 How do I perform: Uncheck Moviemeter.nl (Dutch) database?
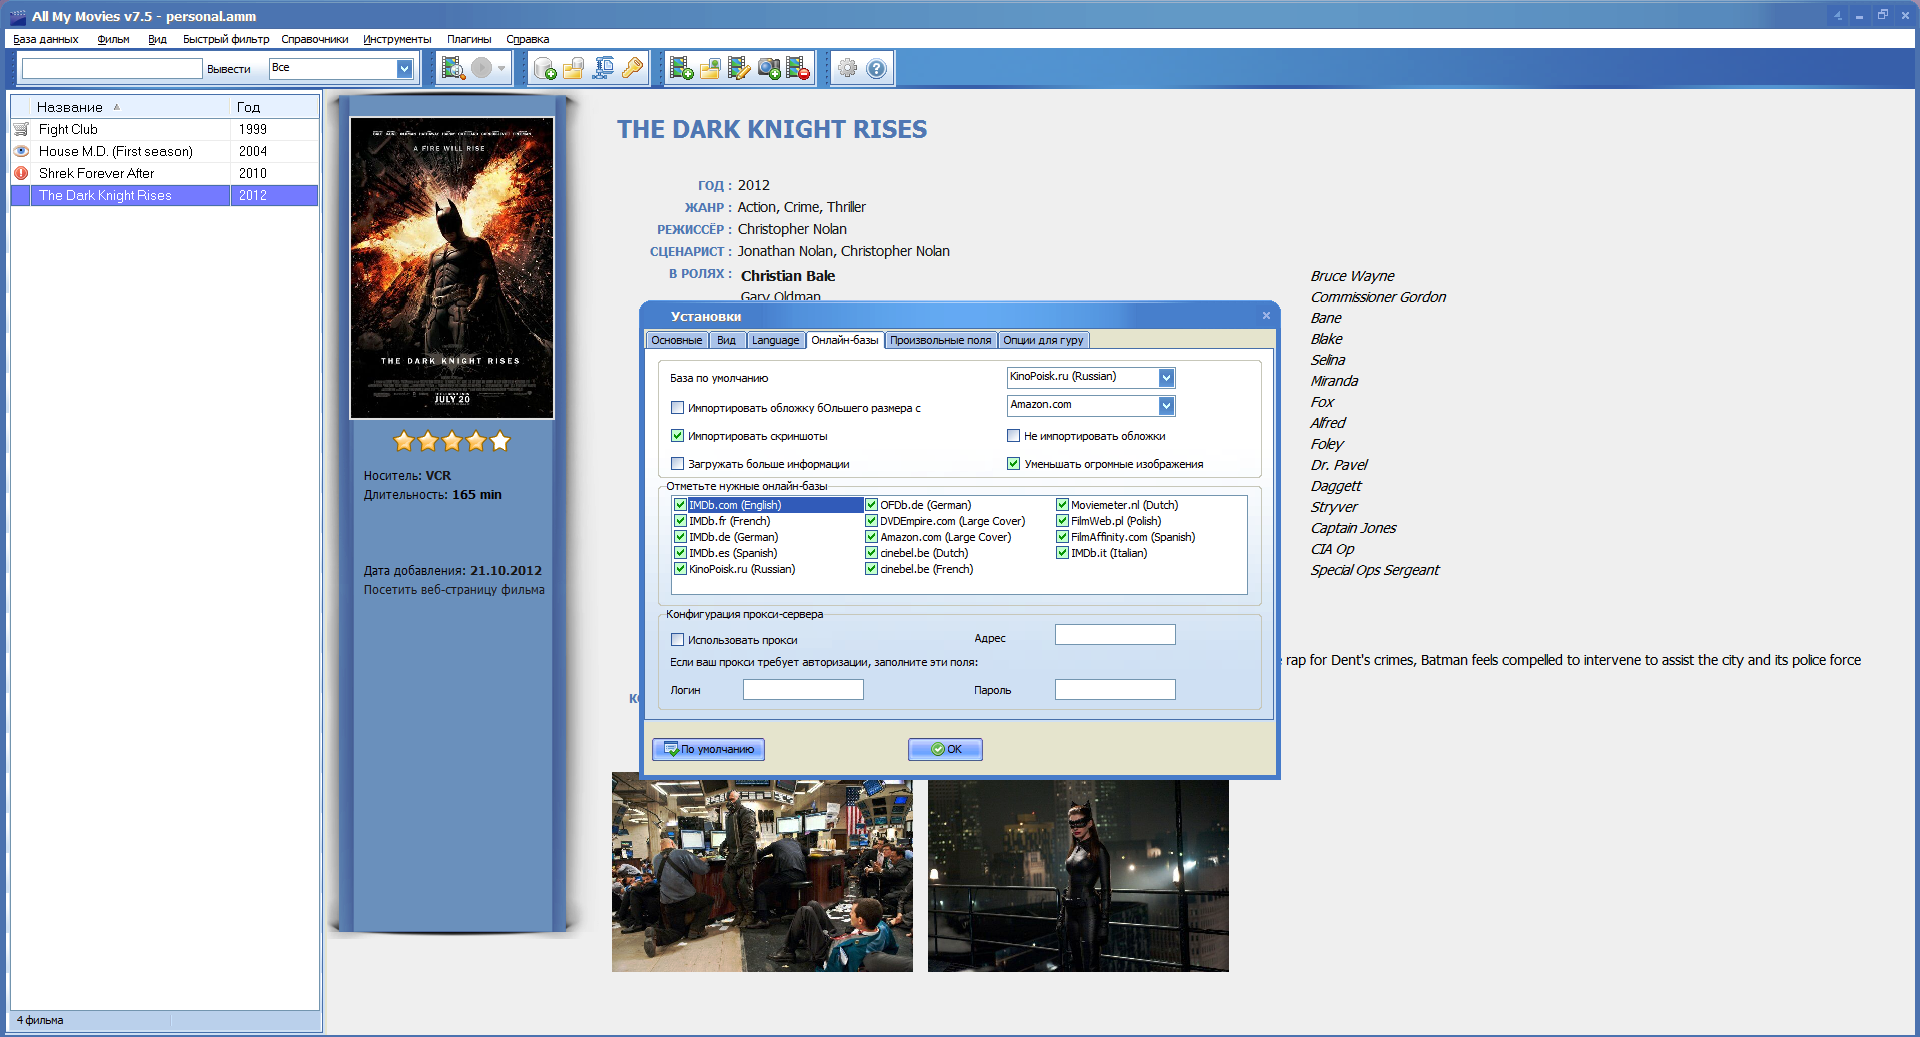[1062, 505]
